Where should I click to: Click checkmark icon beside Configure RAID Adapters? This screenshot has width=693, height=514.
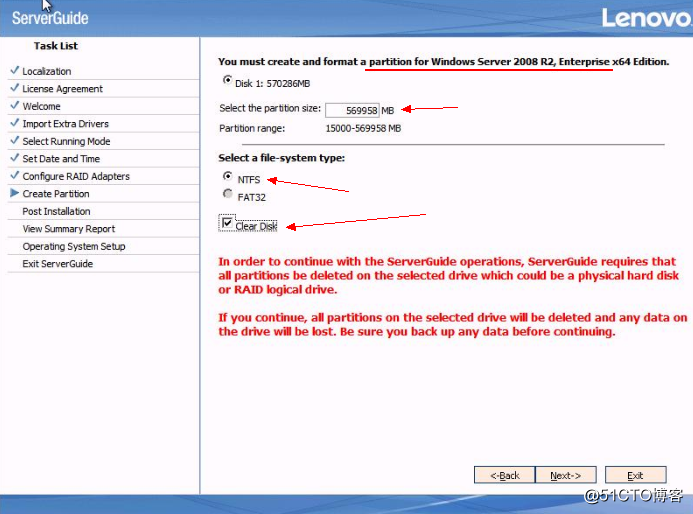coord(15,175)
